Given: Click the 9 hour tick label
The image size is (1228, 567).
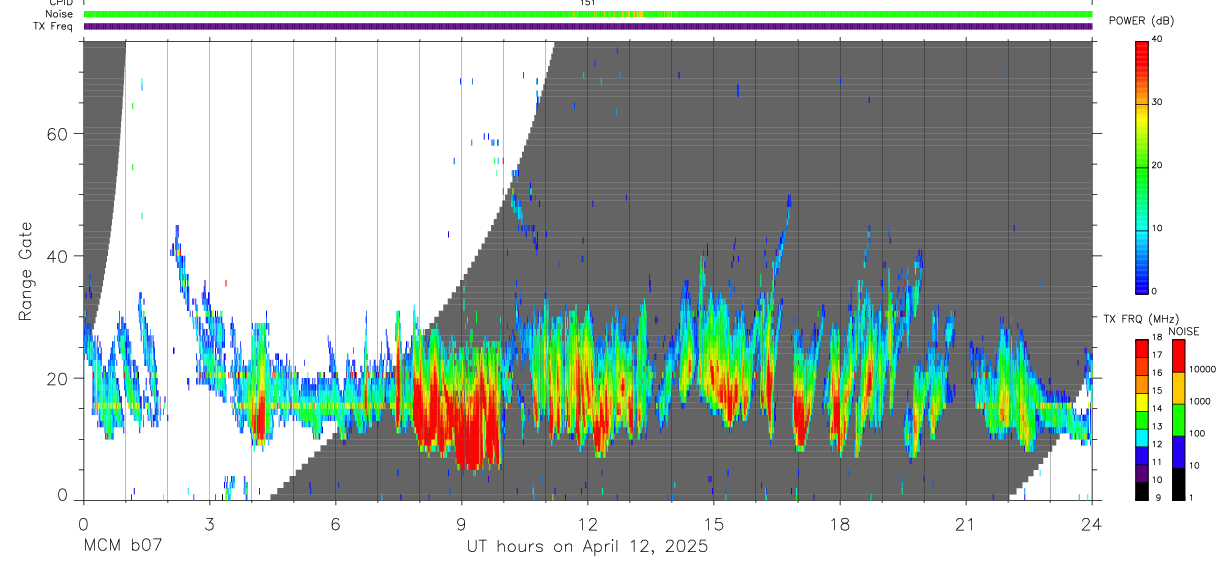Looking at the screenshot, I should [461, 524].
